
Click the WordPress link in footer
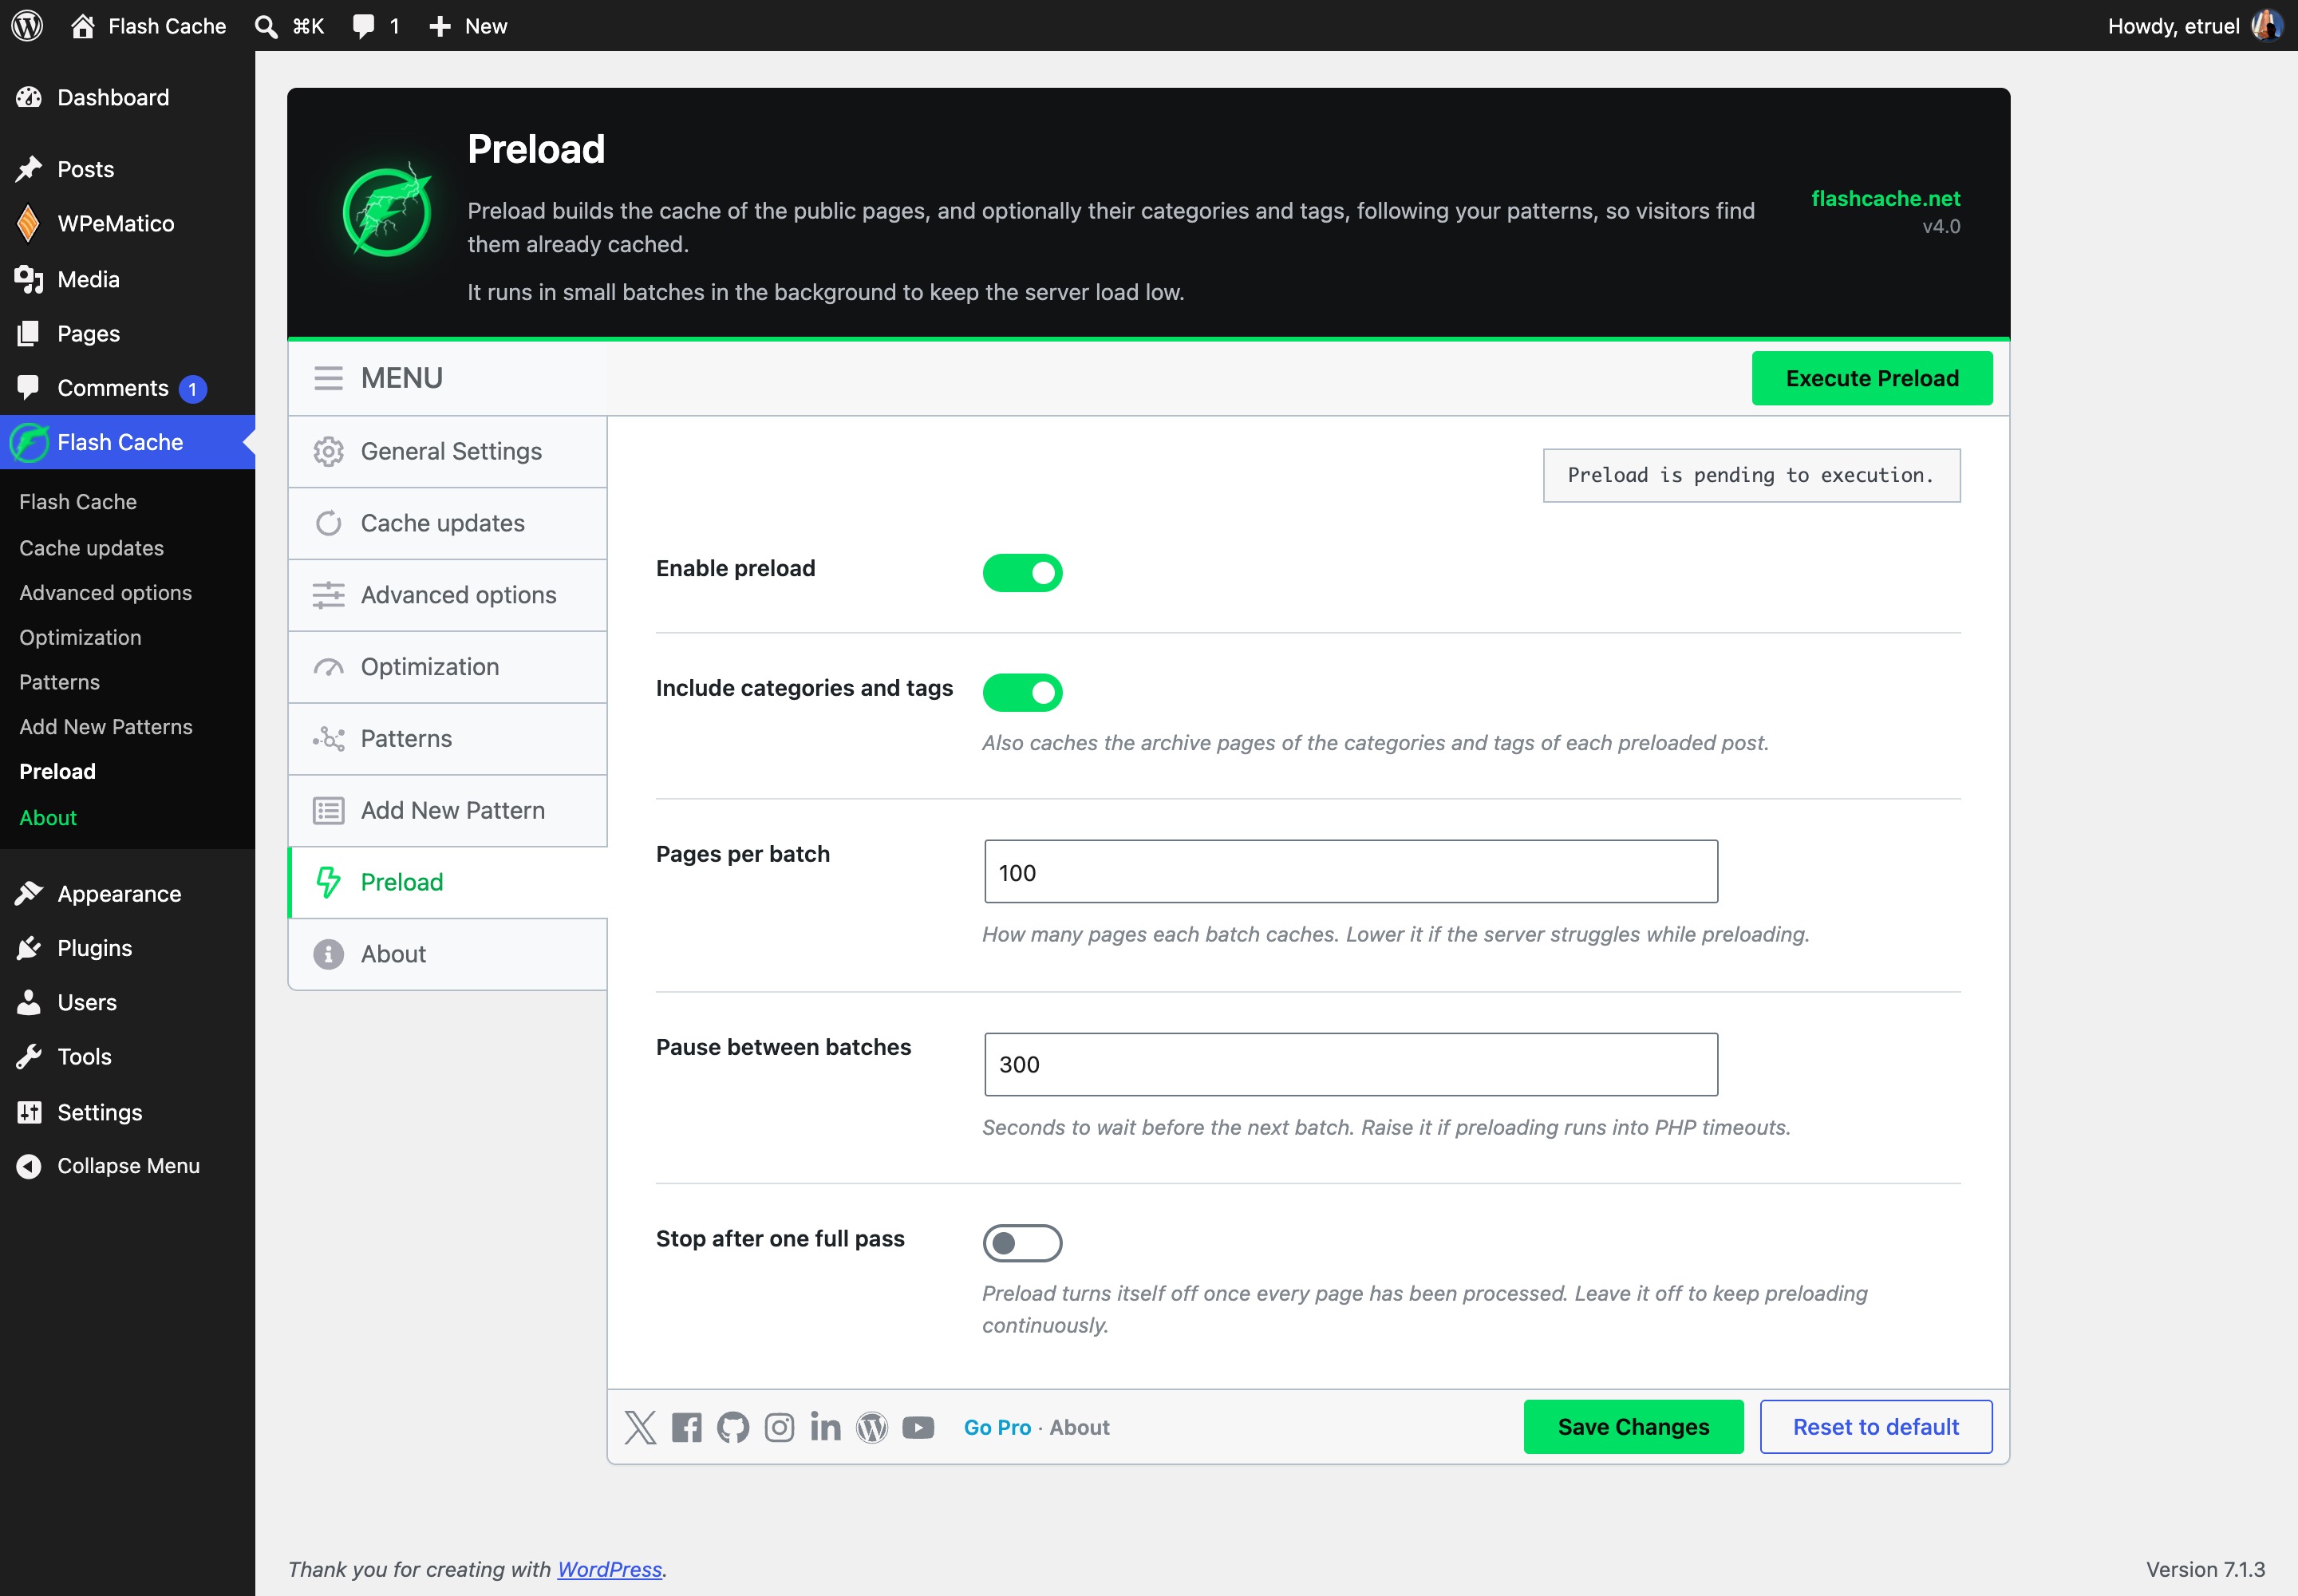click(610, 1569)
